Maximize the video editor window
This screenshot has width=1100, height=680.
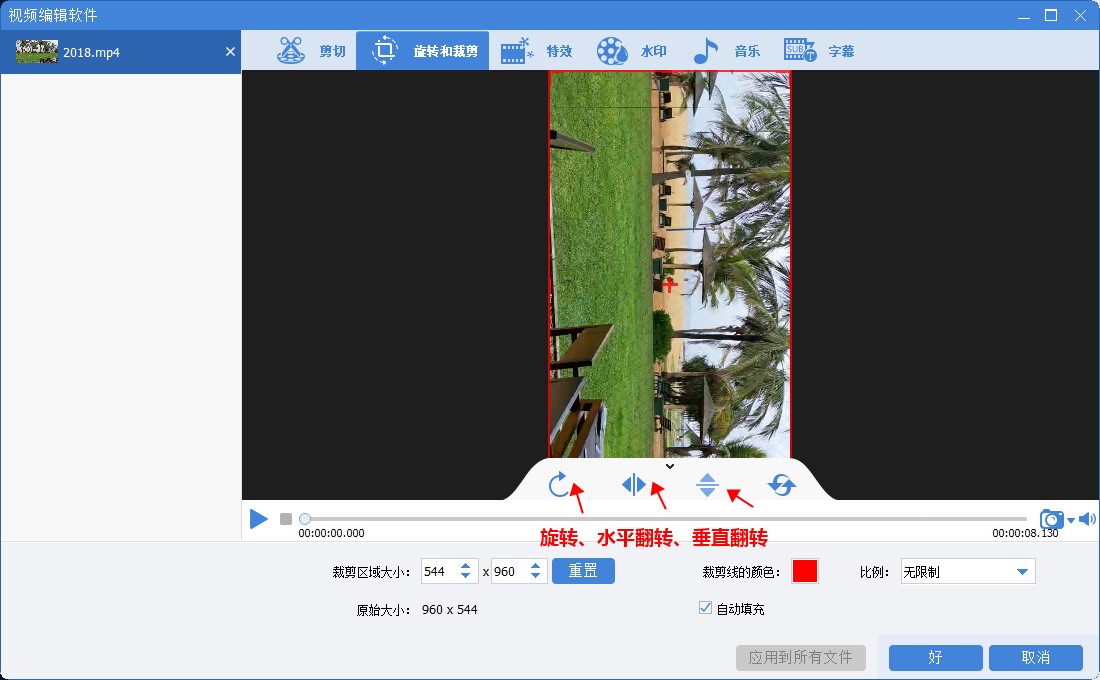pos(1051,15)
